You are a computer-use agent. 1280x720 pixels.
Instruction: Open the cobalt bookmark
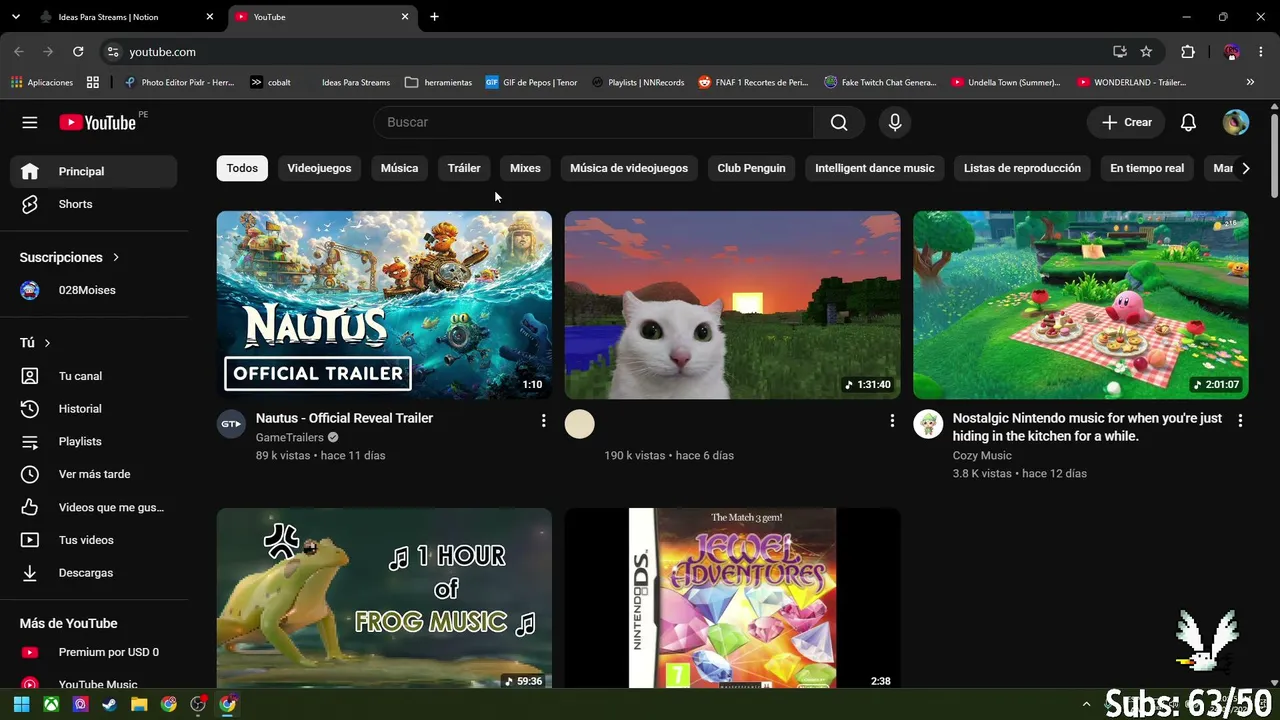tap(270, 82)
